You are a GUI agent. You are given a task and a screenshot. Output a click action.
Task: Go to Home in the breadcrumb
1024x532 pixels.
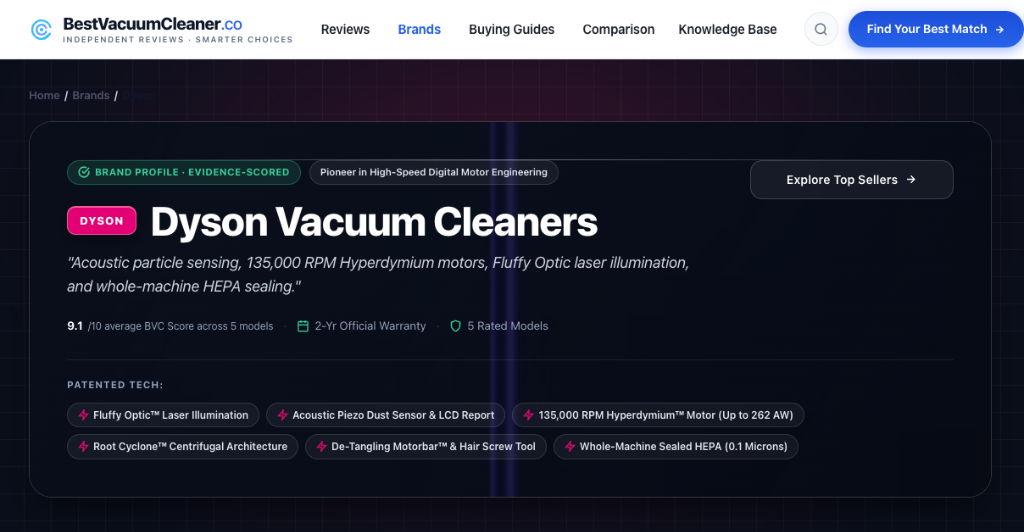[x=44, y=95]
